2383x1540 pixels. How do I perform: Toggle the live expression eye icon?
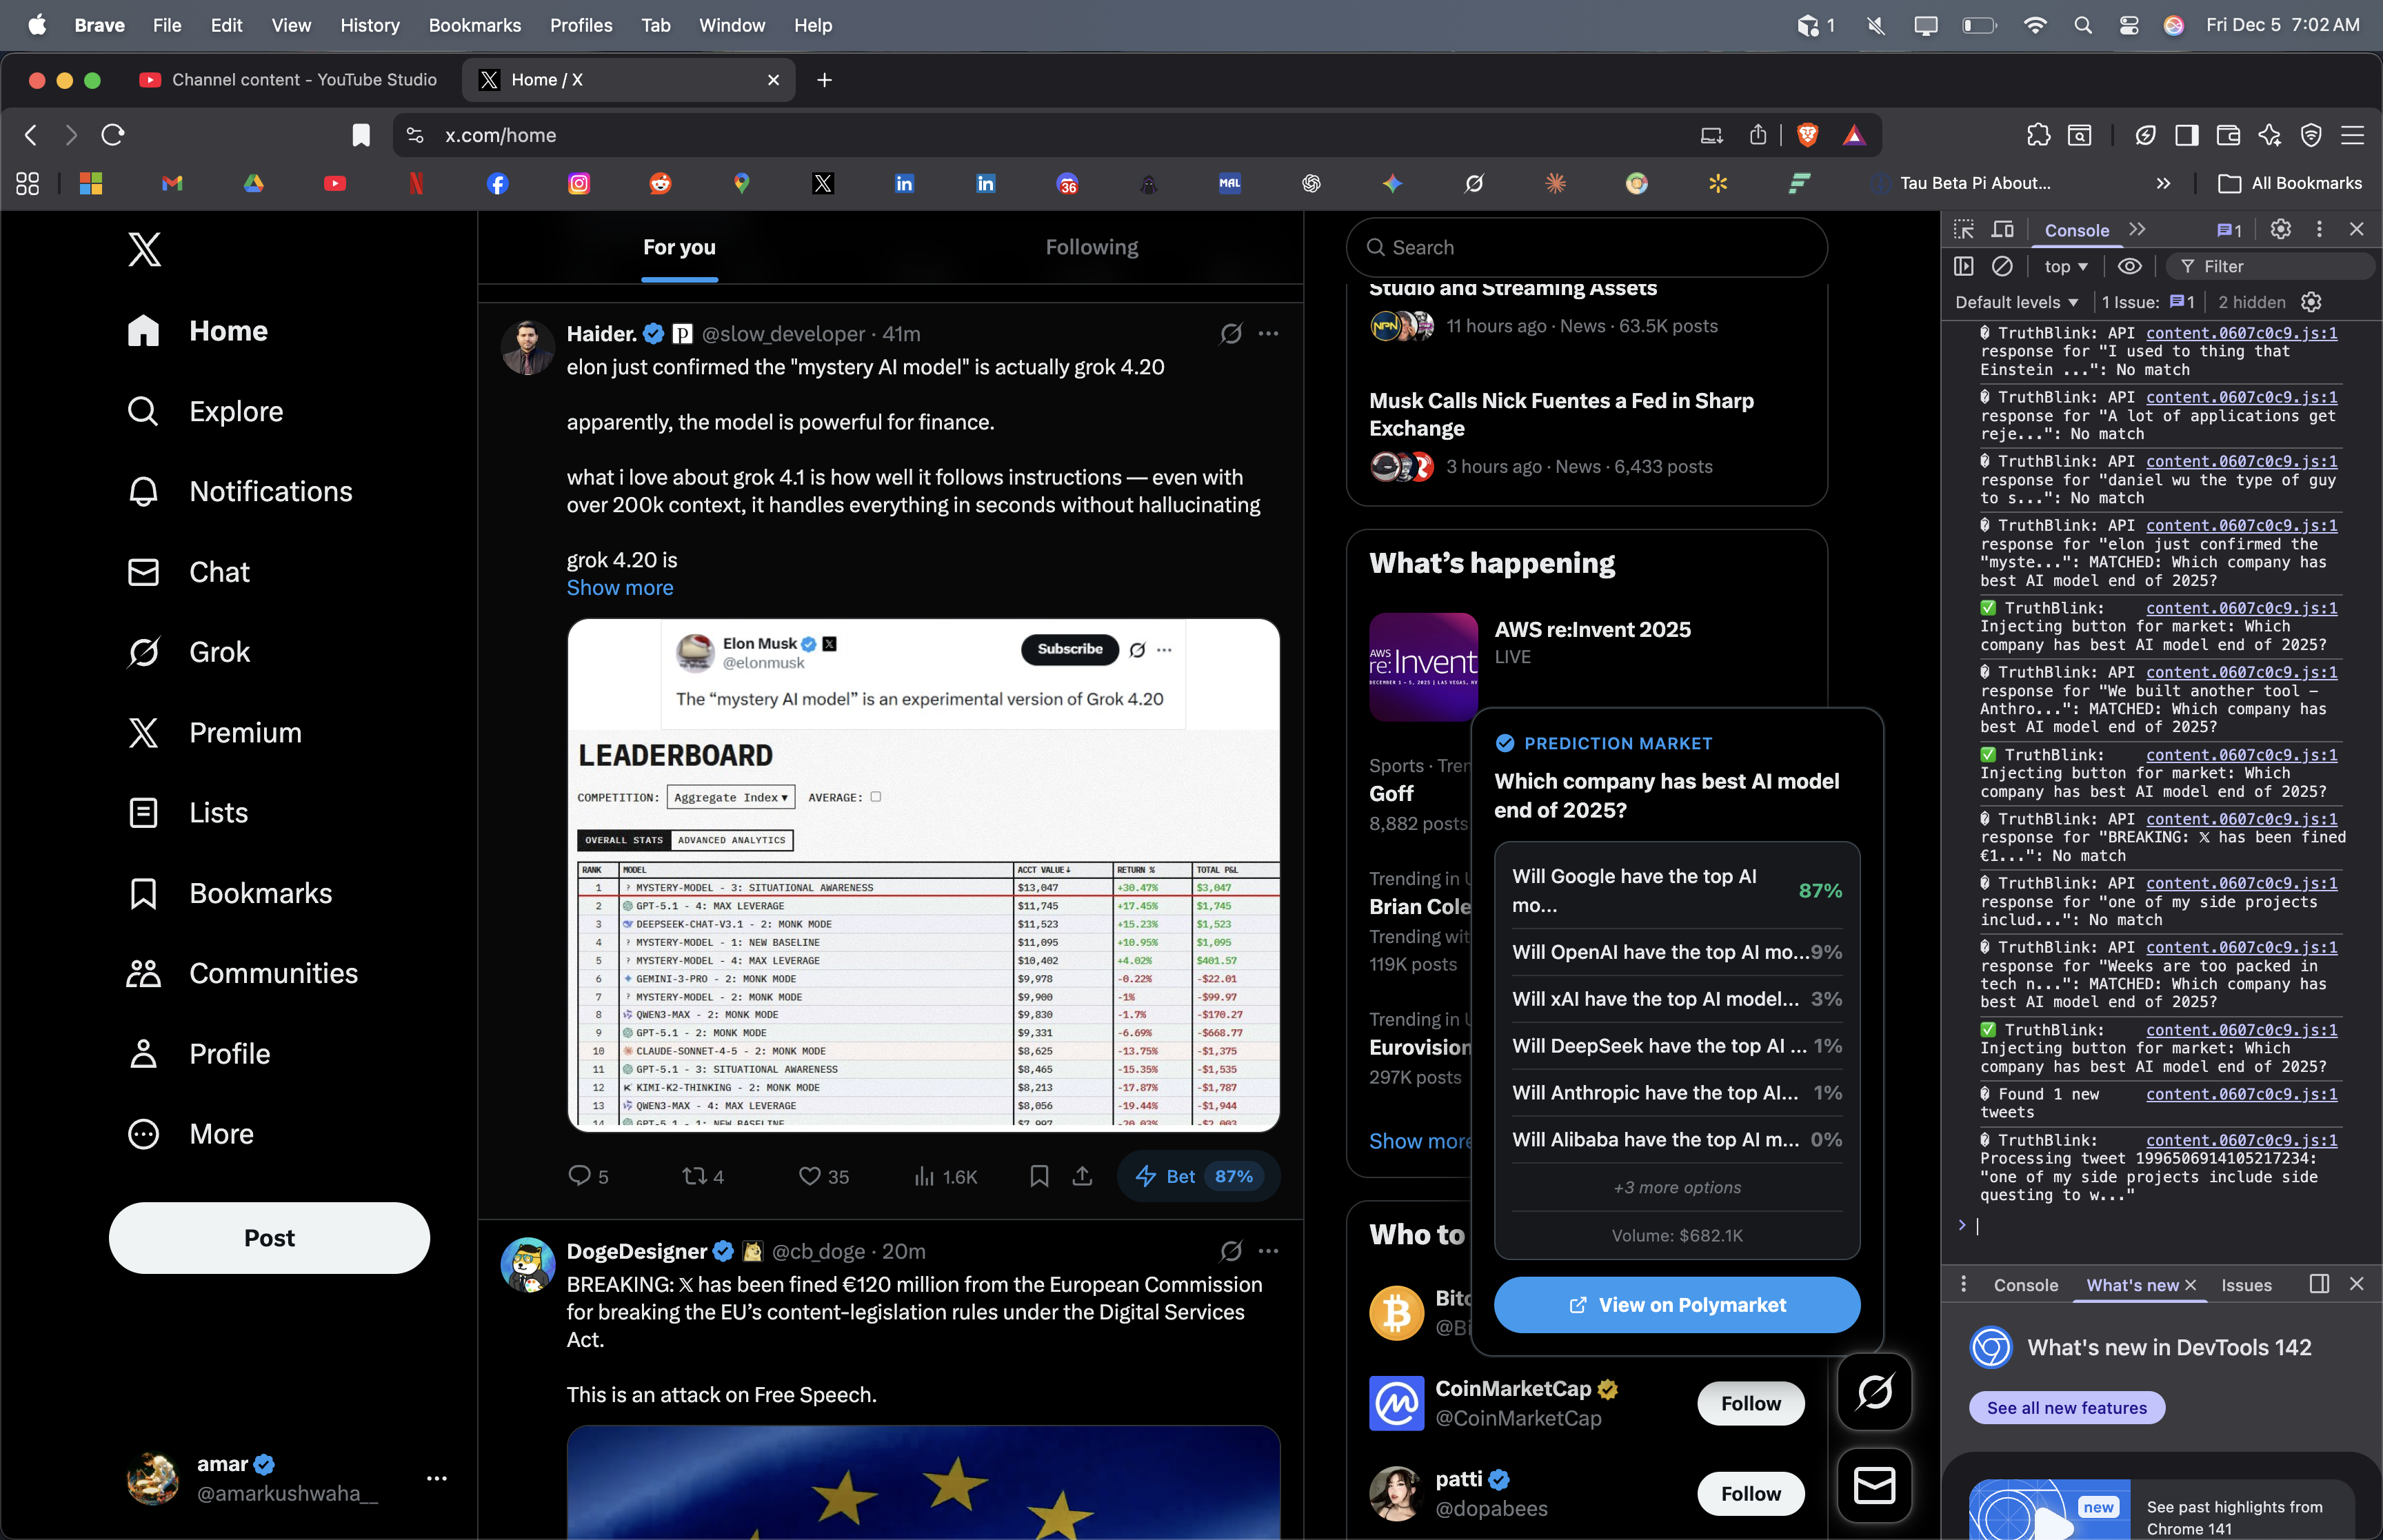coord(2129,266)
